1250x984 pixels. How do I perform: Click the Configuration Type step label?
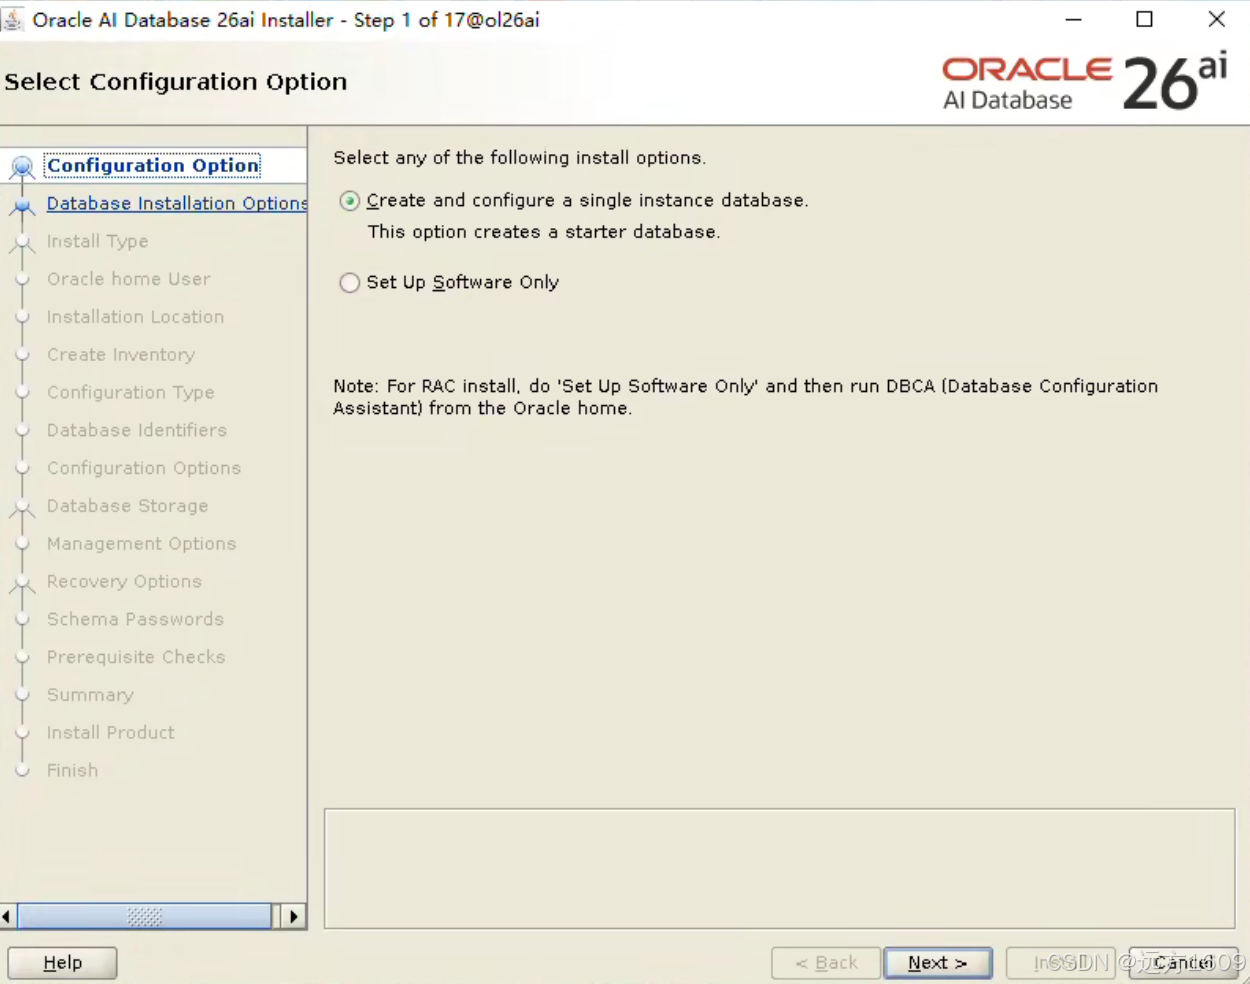point(130,393)
